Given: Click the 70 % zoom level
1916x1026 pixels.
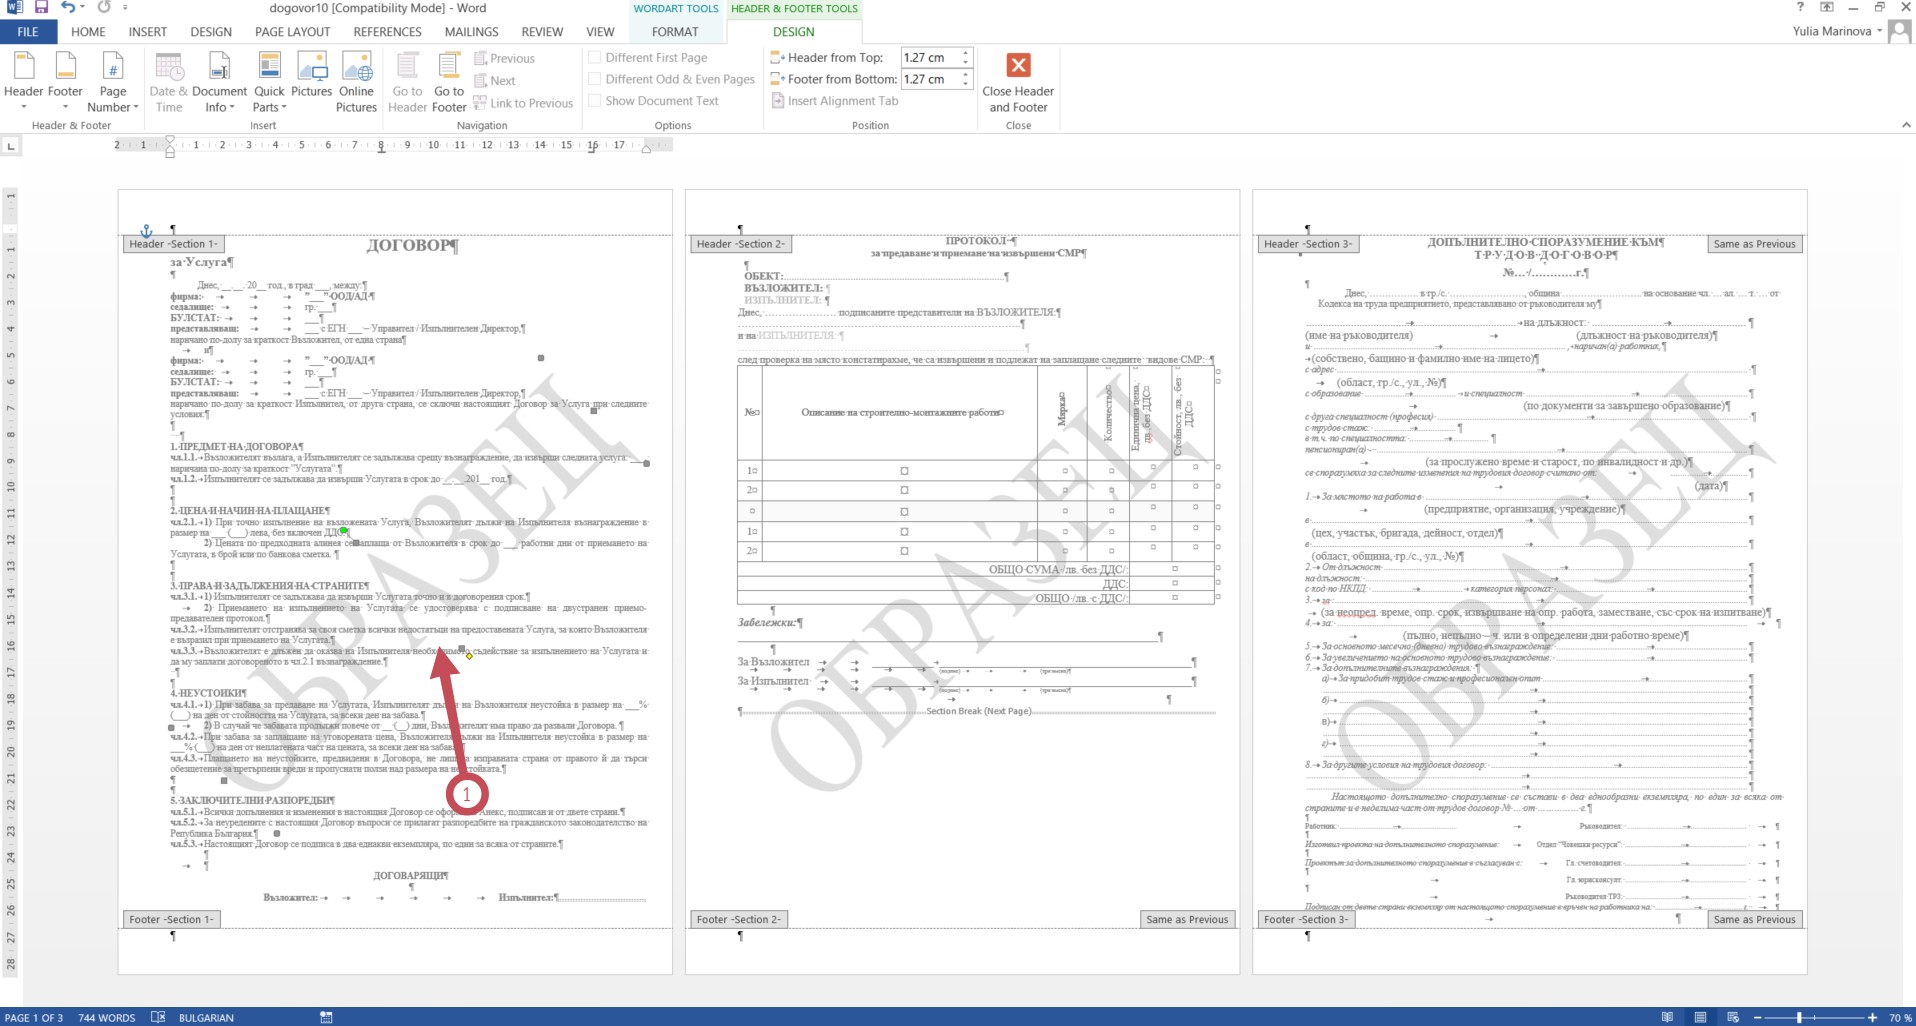Looking at the screenshot, I should (1899, 1018).
